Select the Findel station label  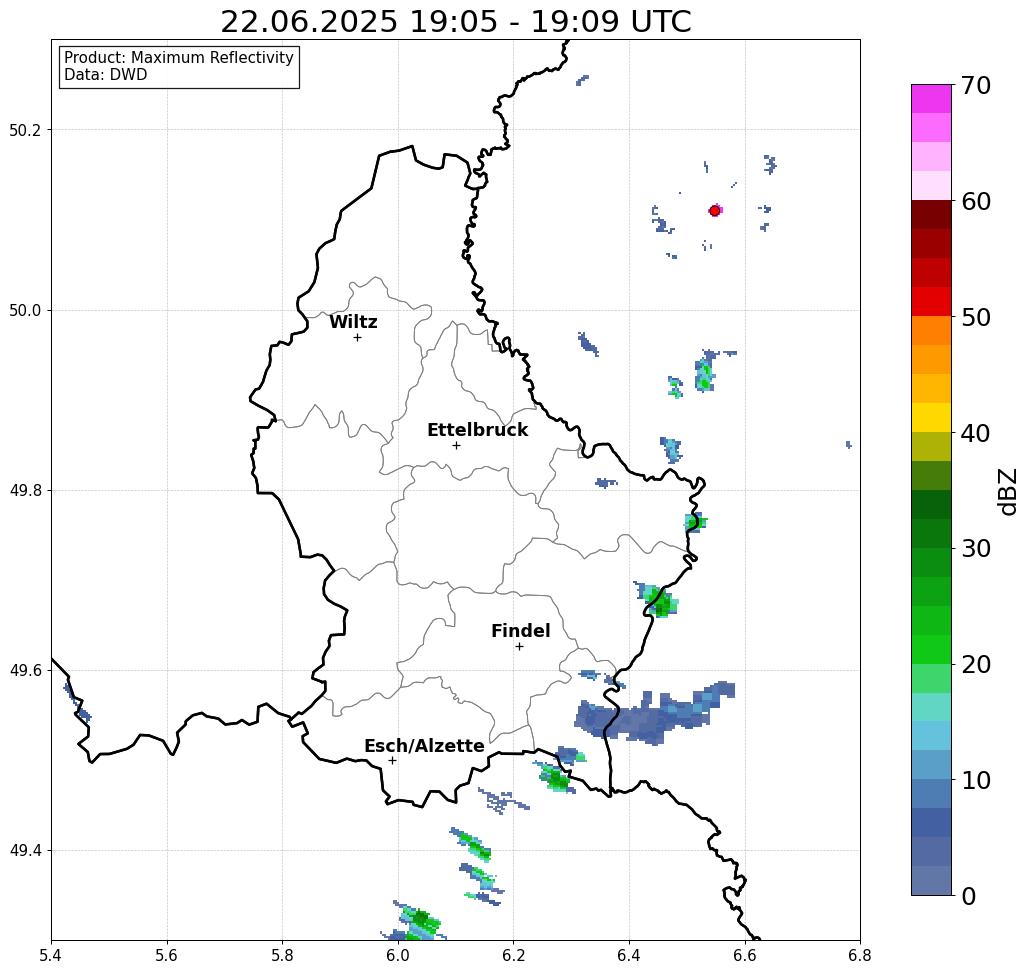[520, 631]
